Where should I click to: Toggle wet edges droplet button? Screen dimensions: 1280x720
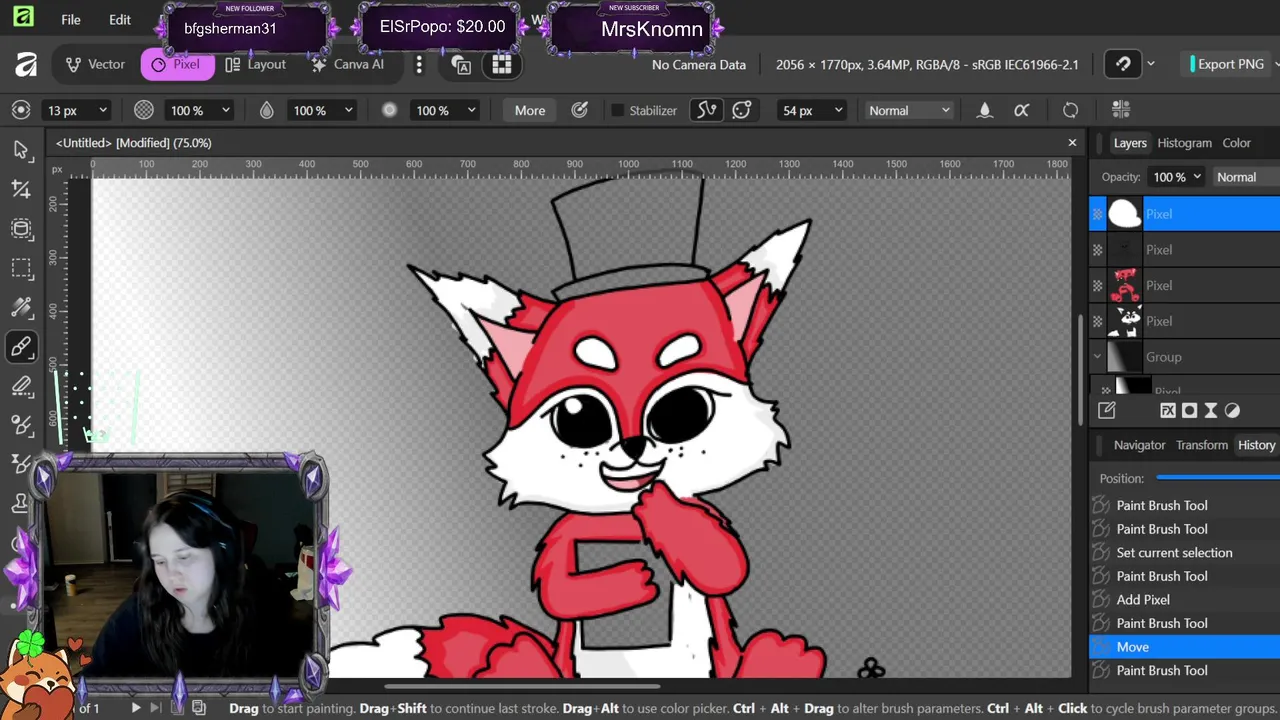pos(985,111)
